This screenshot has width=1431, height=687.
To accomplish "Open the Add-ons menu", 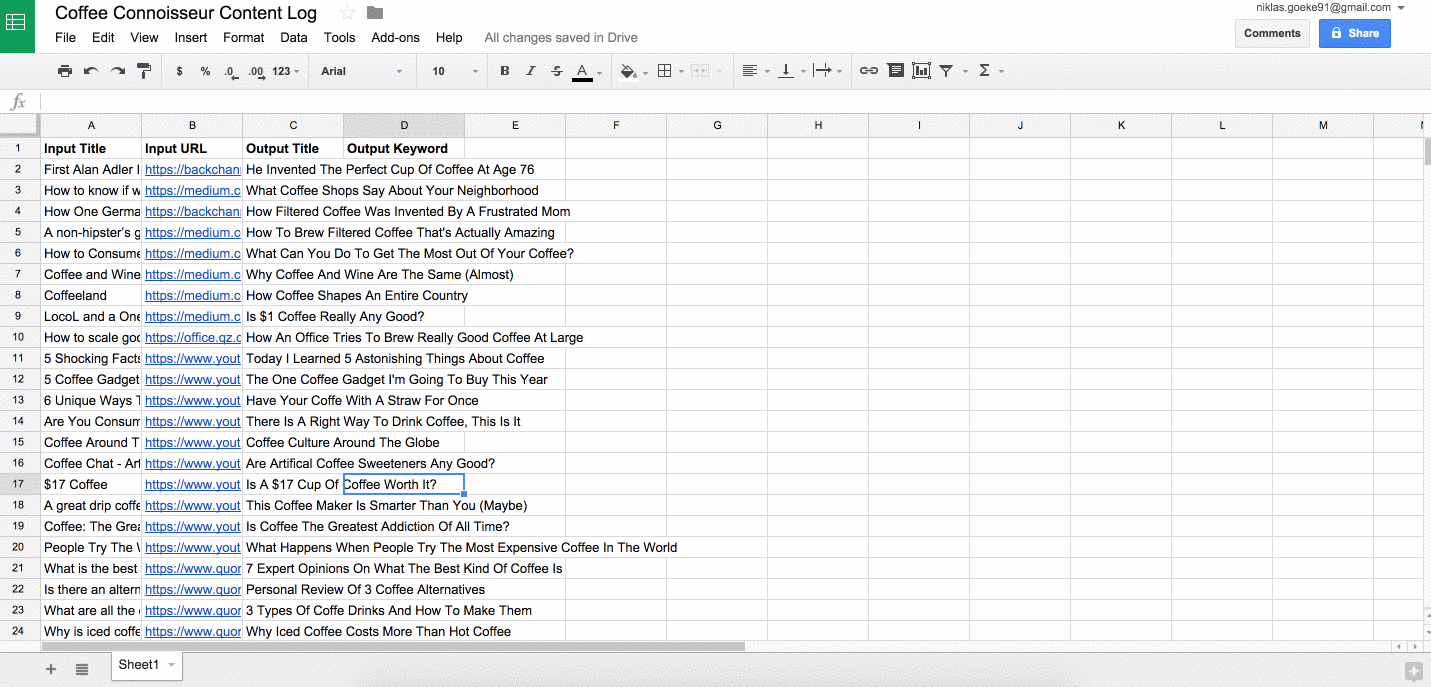I will coord(395,37).
